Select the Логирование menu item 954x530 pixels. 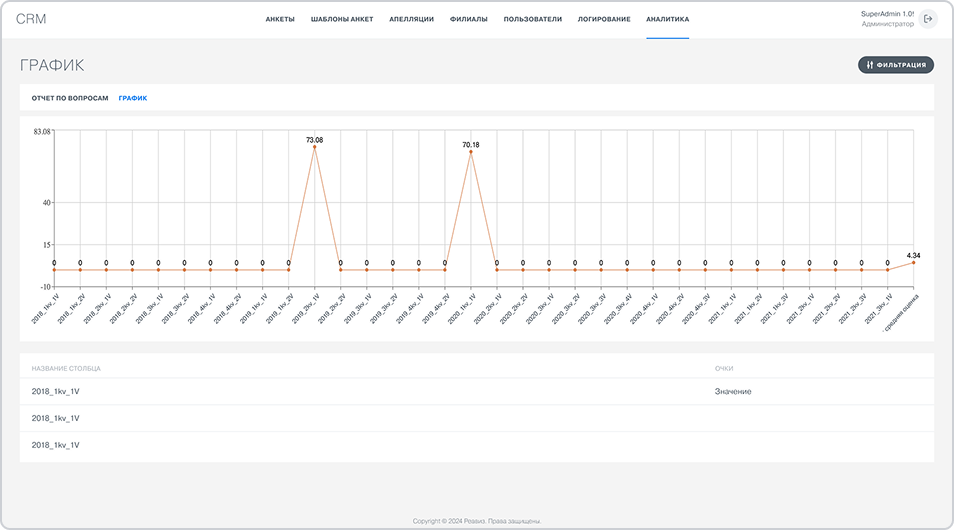(x=604, y=19)
